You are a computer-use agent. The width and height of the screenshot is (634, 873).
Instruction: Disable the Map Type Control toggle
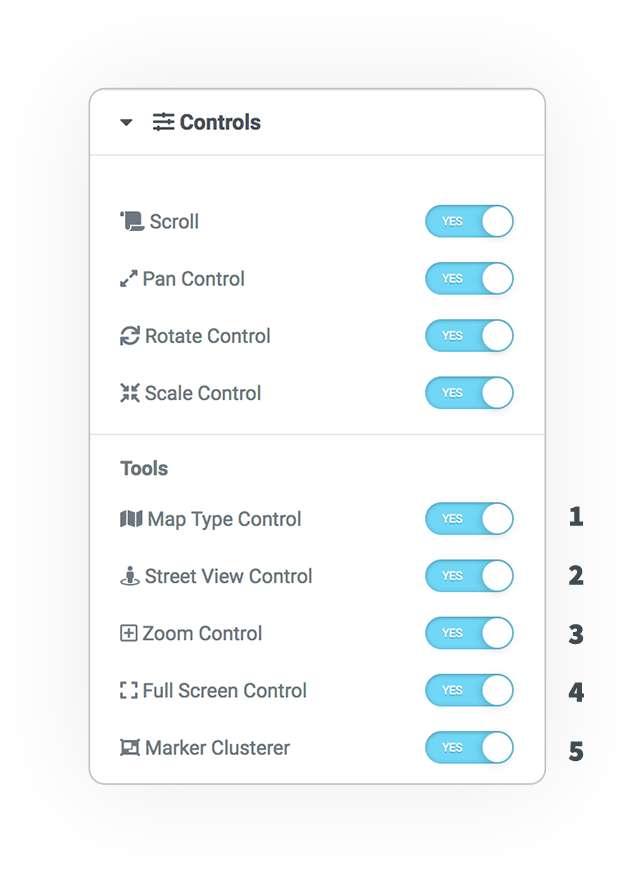tap(469, 518)
